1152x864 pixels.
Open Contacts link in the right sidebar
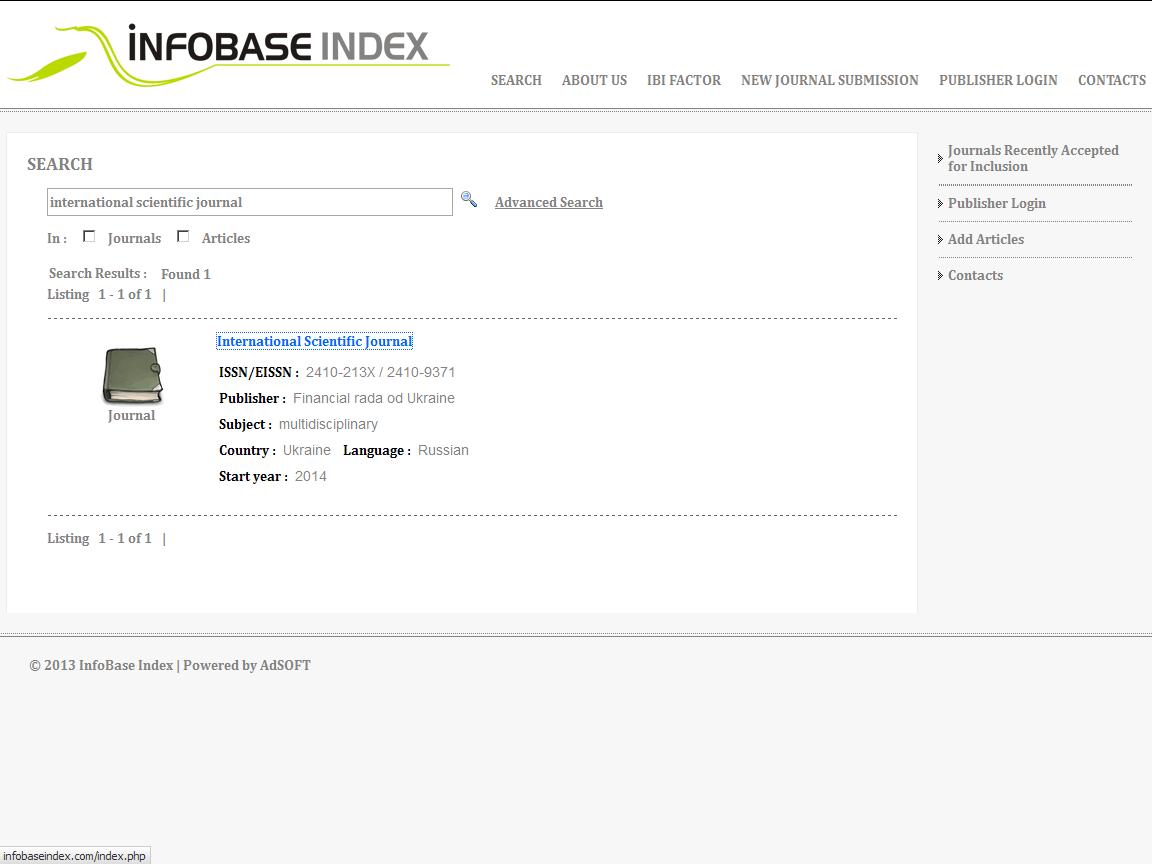click(x=975, y=275)
